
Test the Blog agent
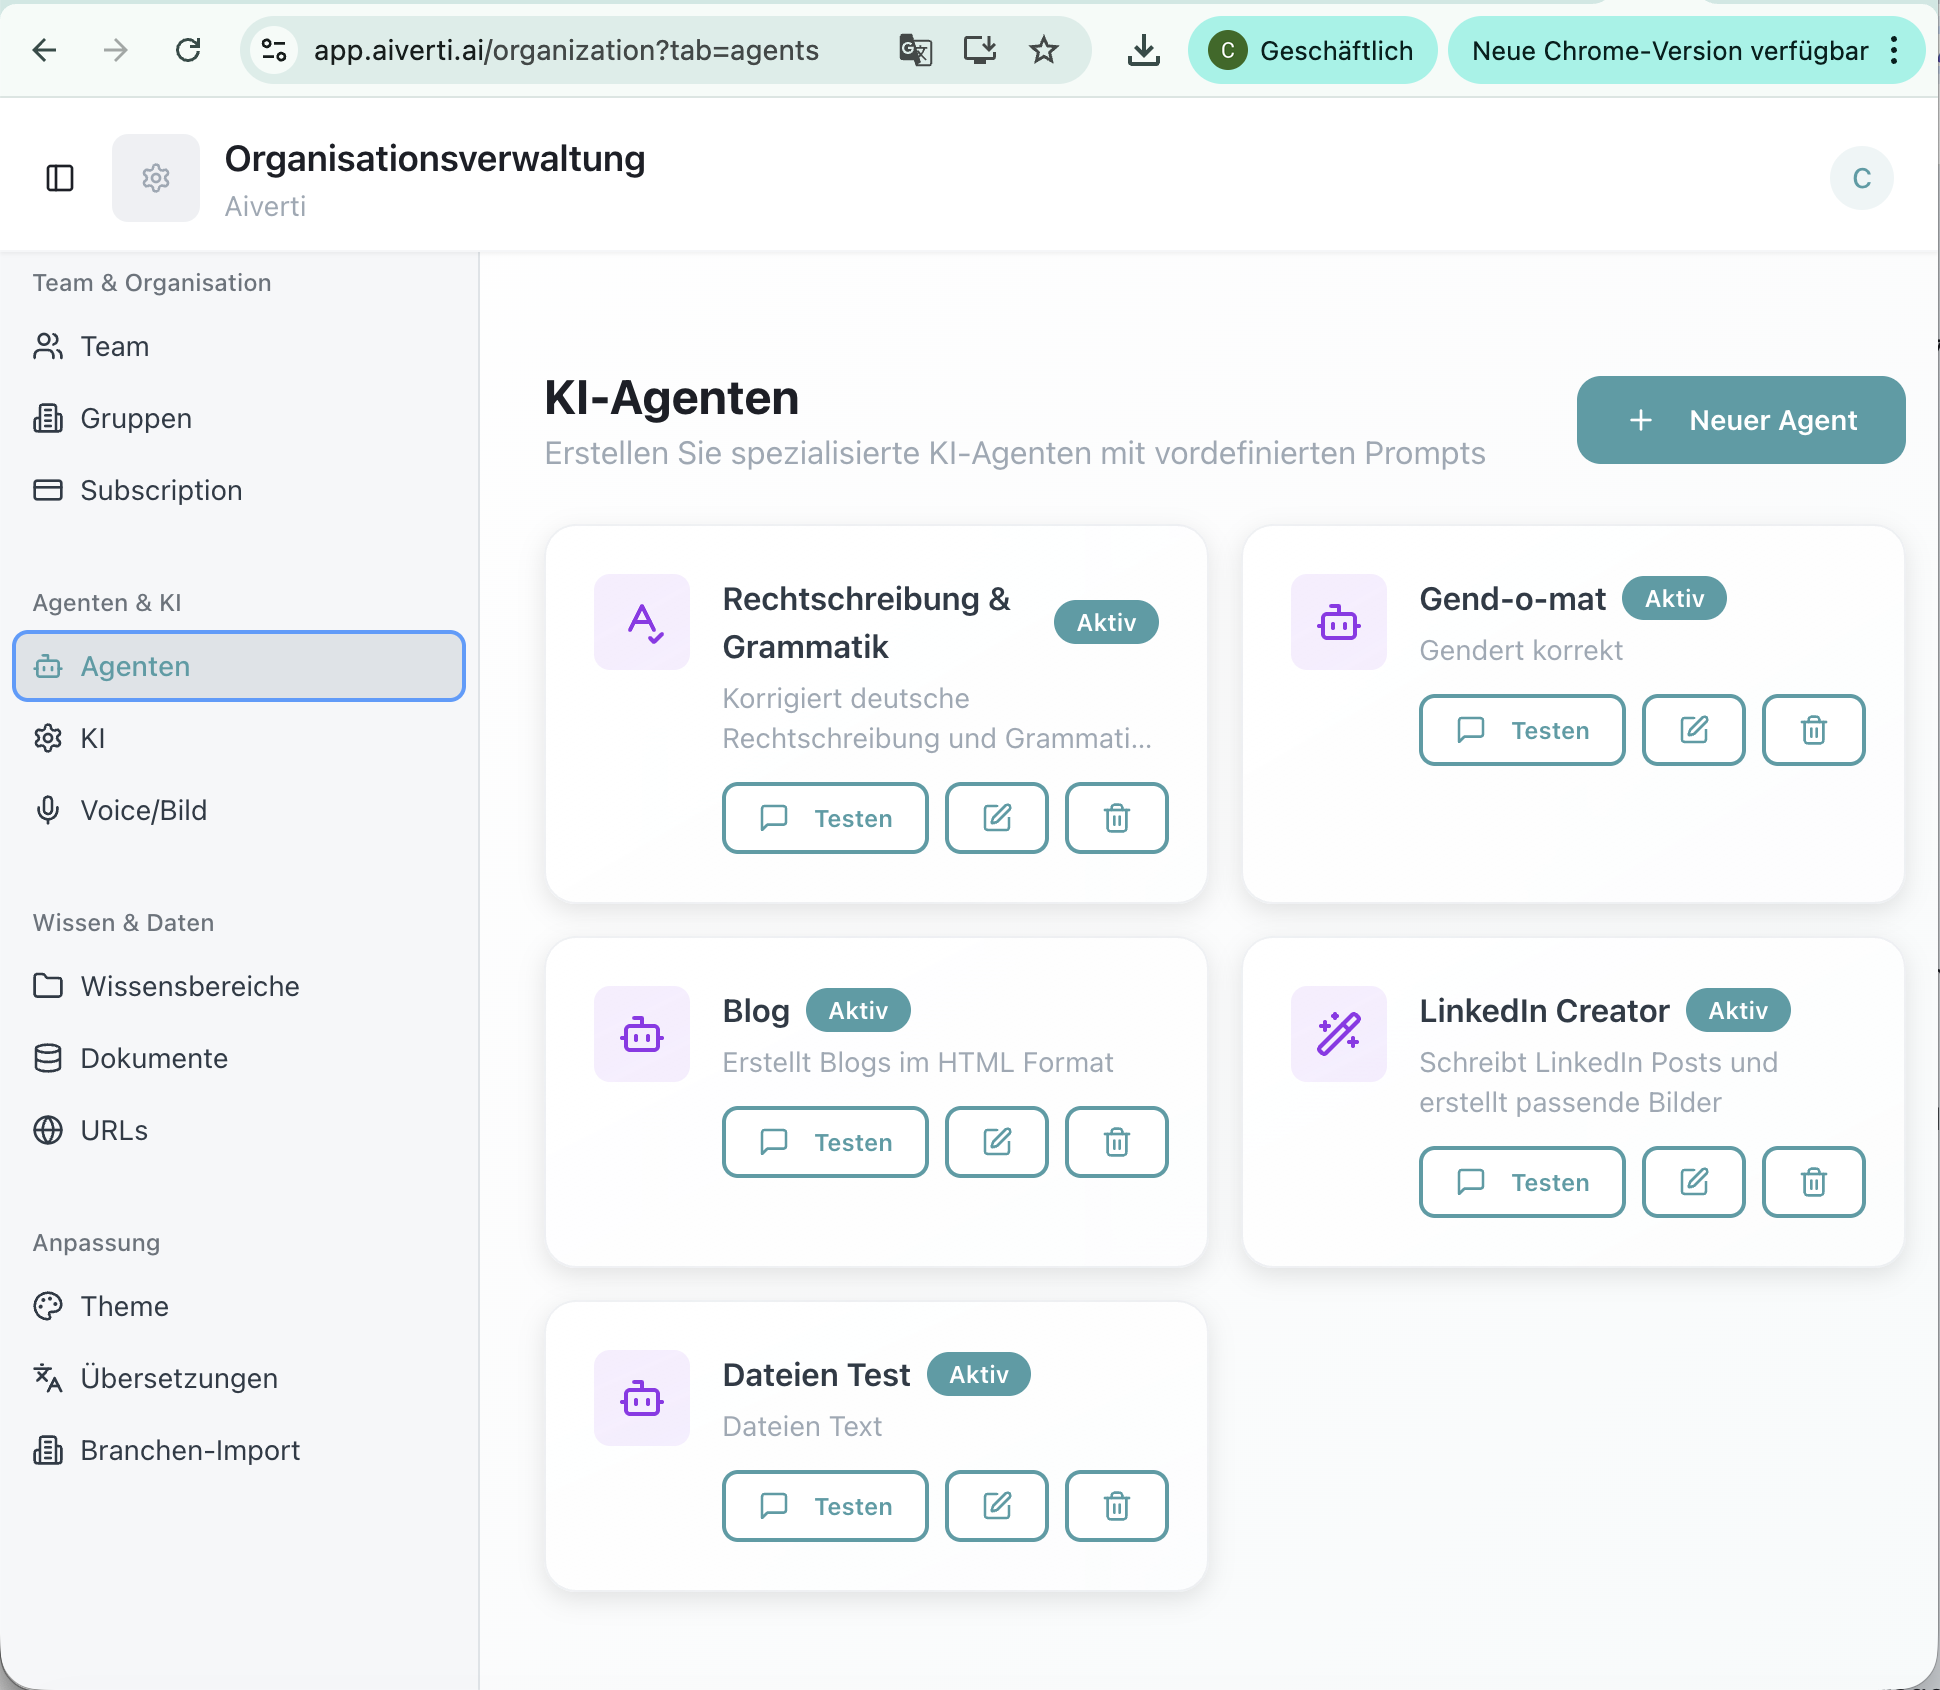pyautogui.click(x=825, y=1142)
